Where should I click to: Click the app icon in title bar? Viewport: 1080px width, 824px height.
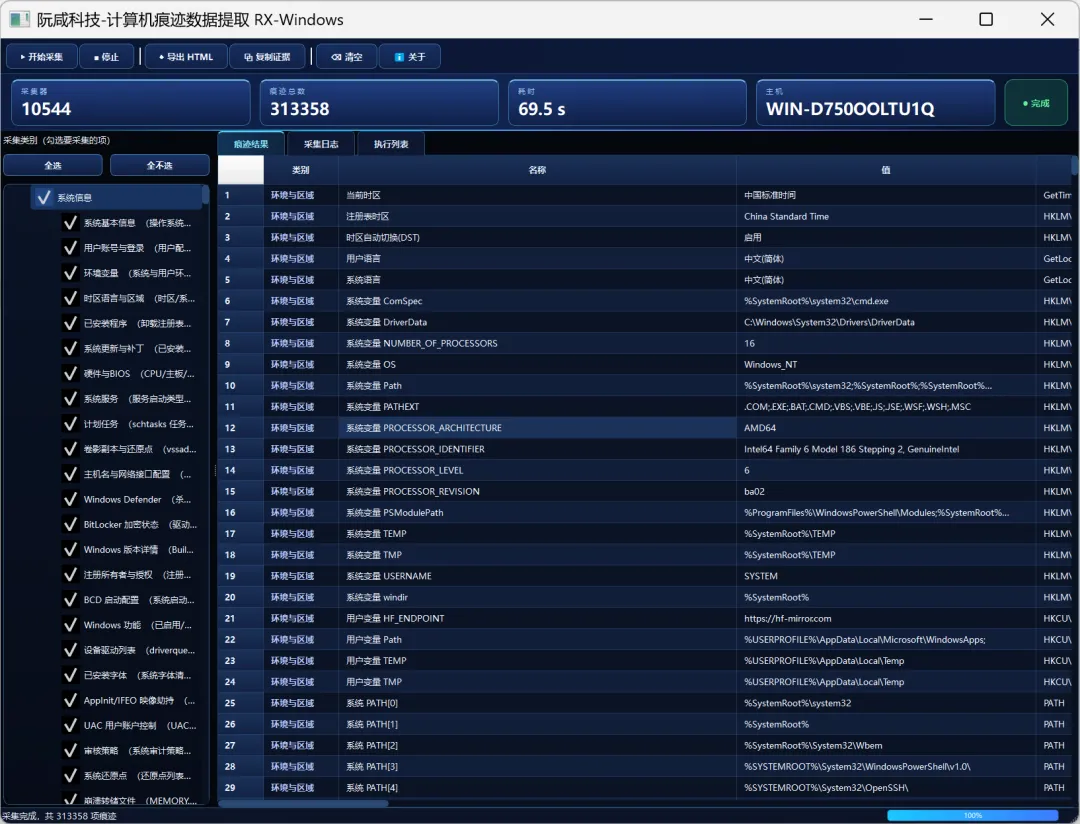click(x=19, y=19)
